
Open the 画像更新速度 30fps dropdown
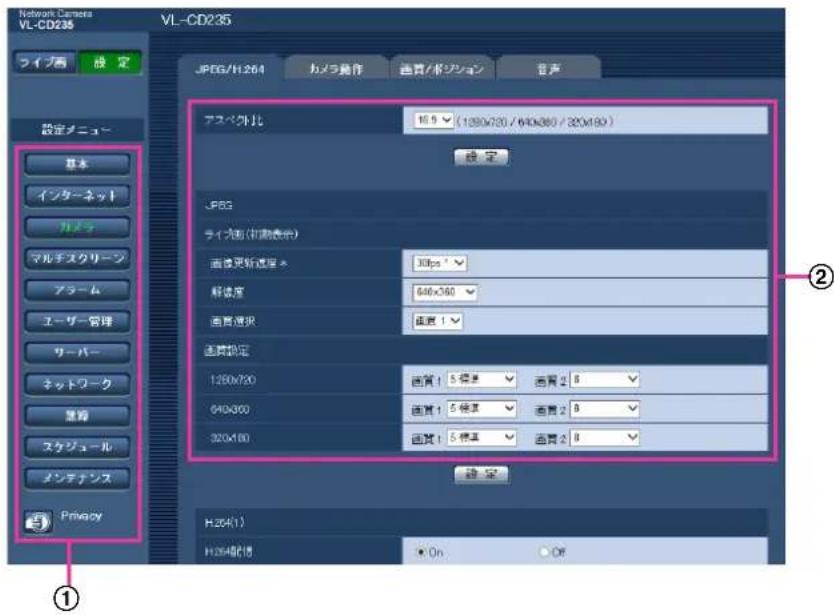tap(440, 263)
